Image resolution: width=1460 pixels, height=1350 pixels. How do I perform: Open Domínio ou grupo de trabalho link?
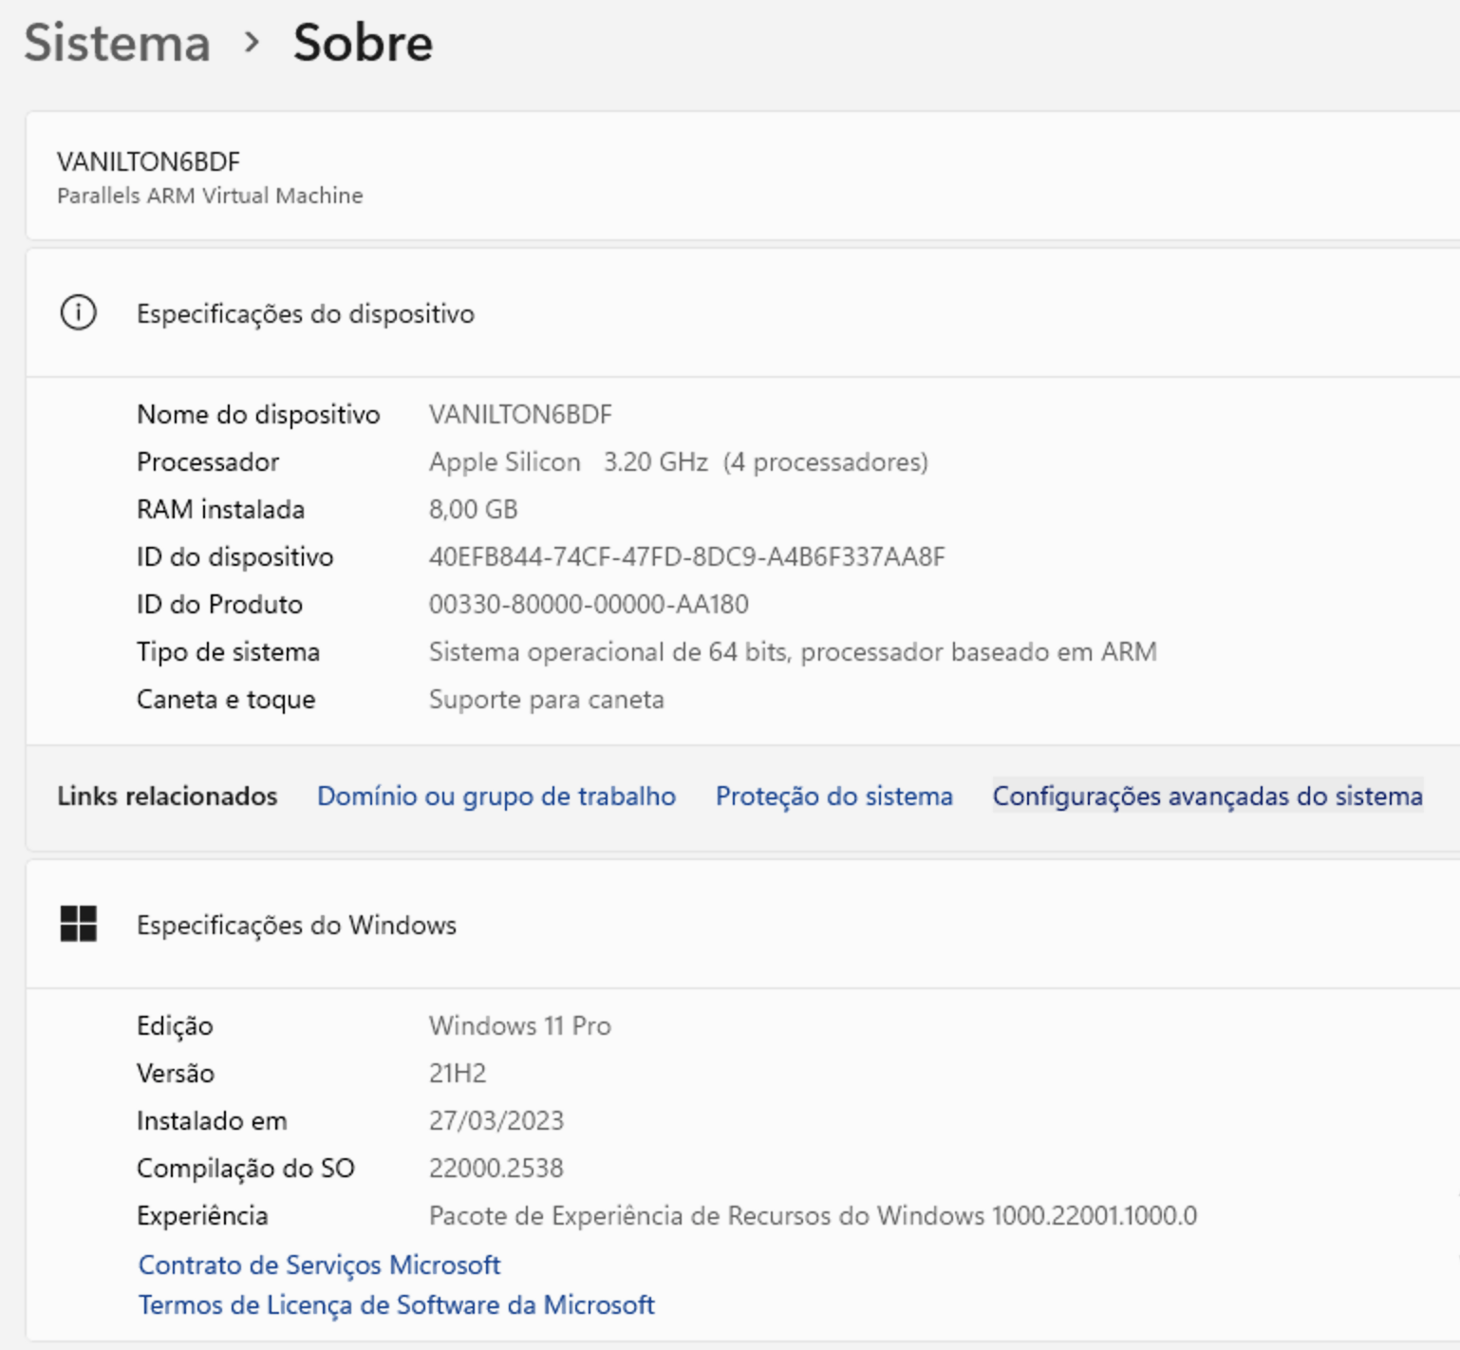(x=496, y=796)
